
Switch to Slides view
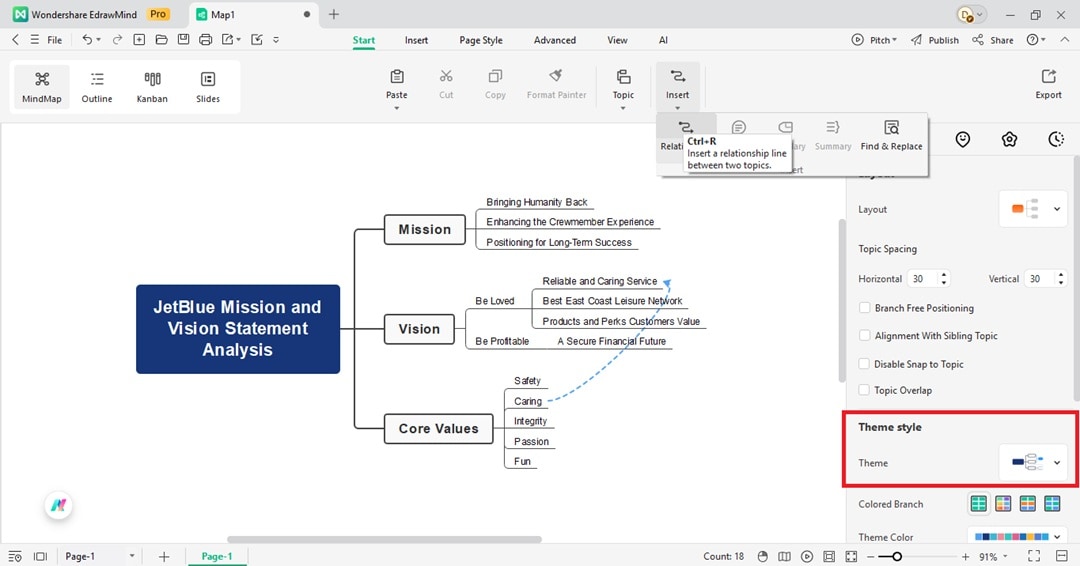[207, 87]
